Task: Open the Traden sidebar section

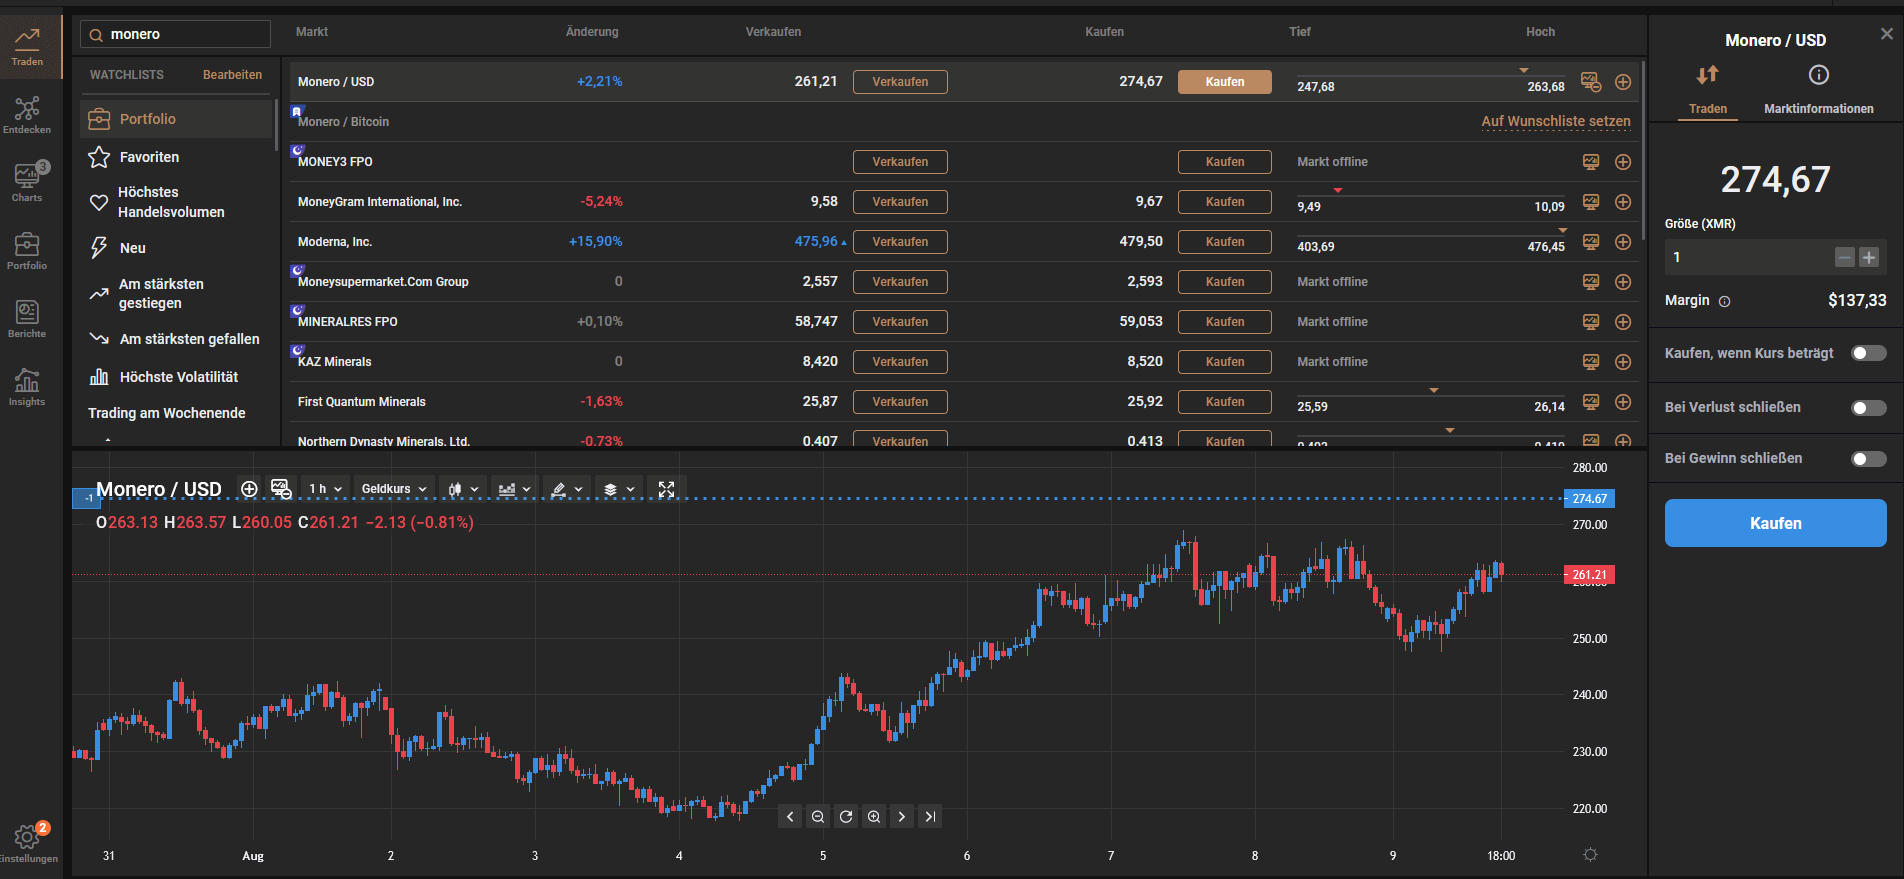Action: [x=27, y=46]
